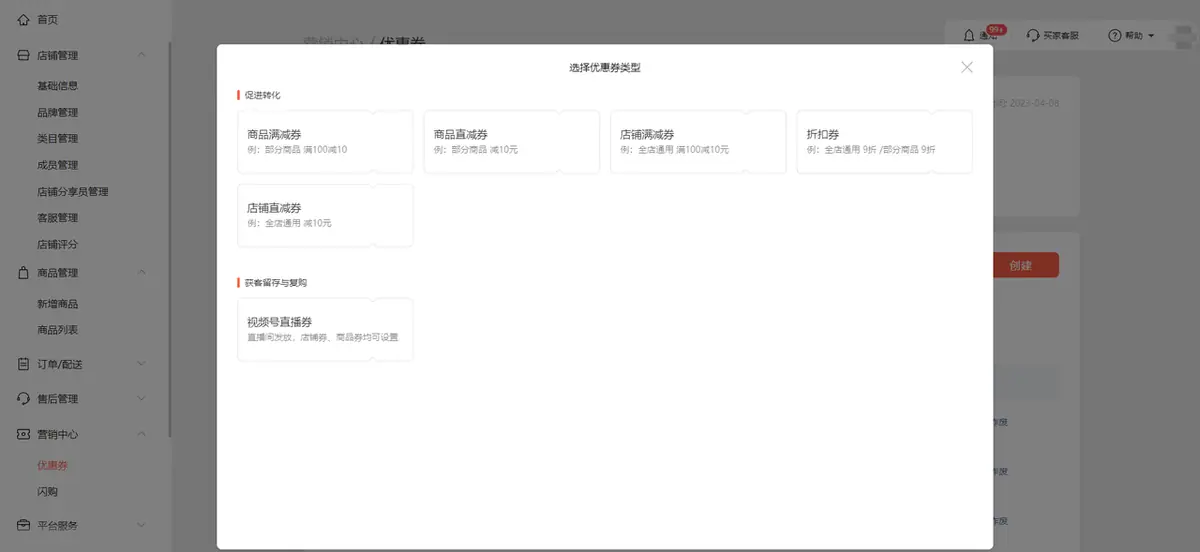Click the 选择优惠券类型 dialog title
Image resolution: width=1200 pixels, height=552 pixels.
pos(605,67)
